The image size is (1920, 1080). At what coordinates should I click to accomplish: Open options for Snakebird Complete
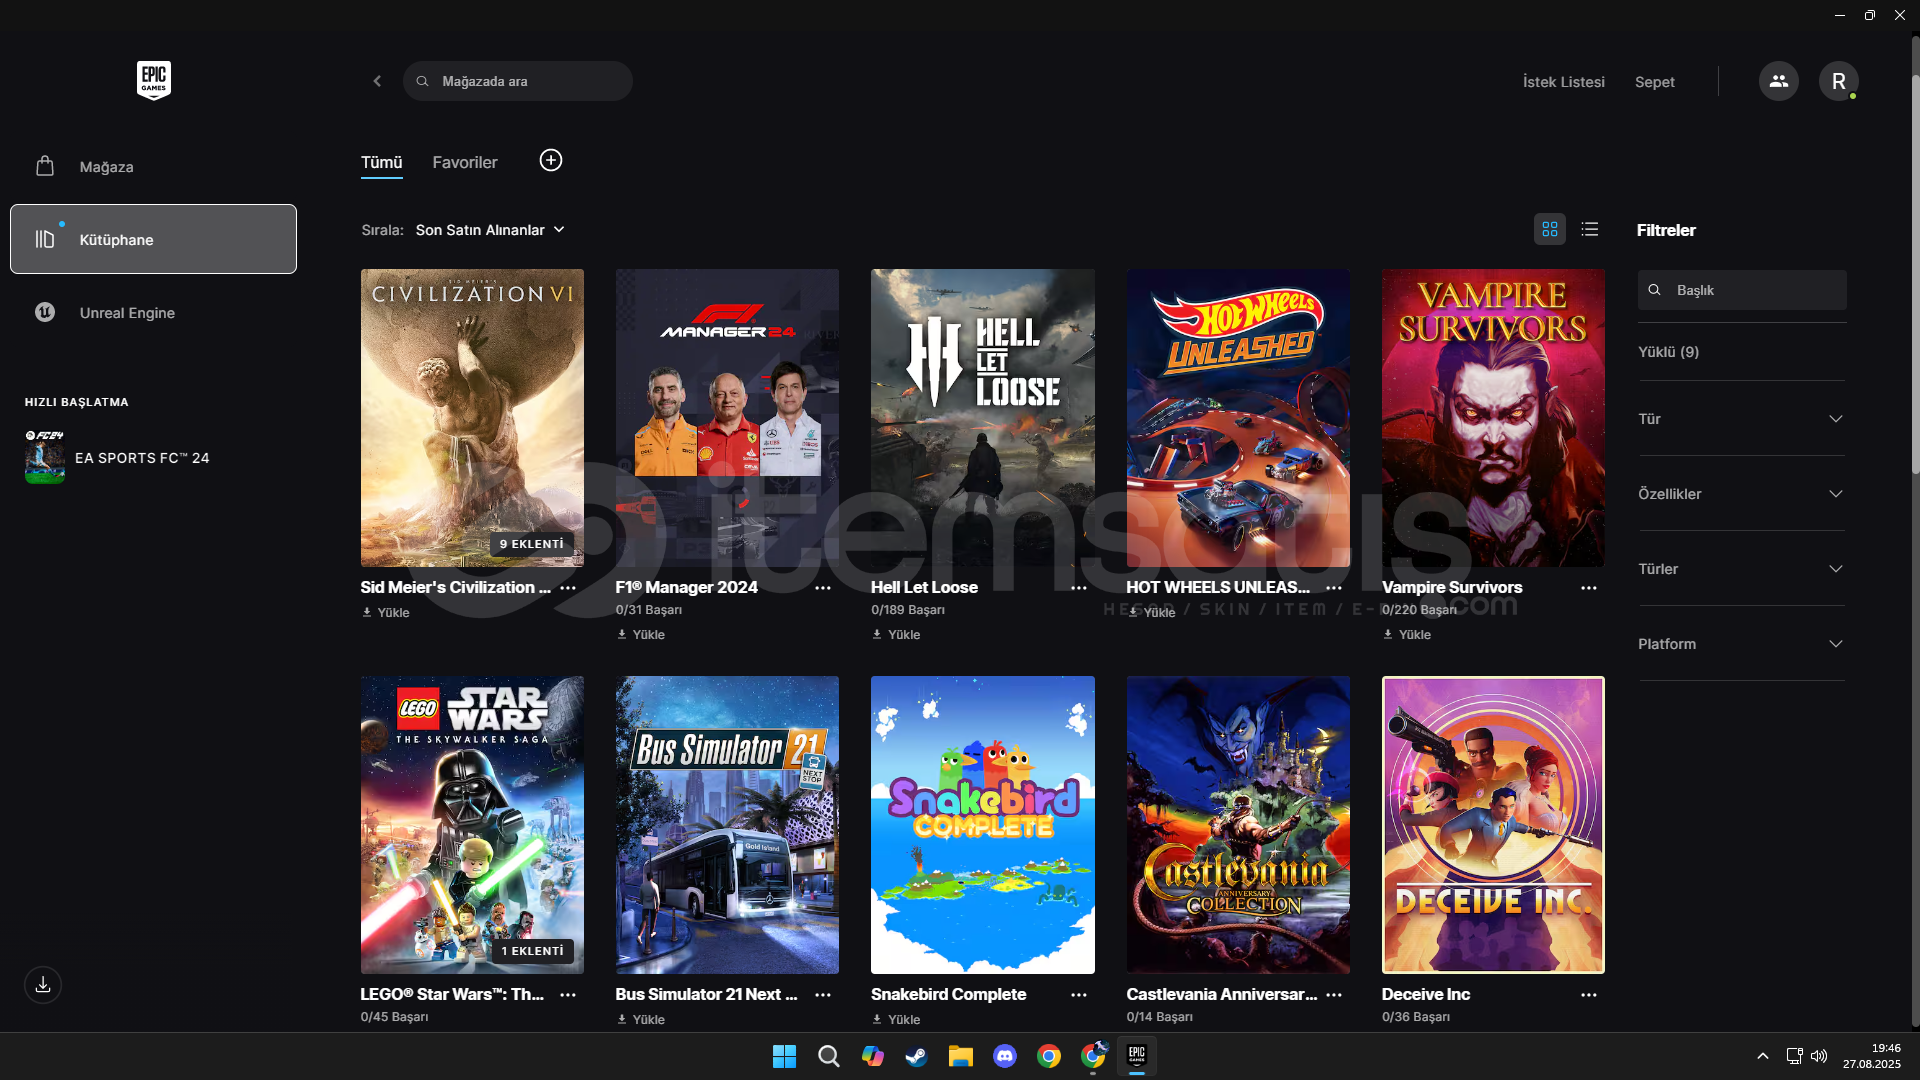click(x=1079, y=995)
